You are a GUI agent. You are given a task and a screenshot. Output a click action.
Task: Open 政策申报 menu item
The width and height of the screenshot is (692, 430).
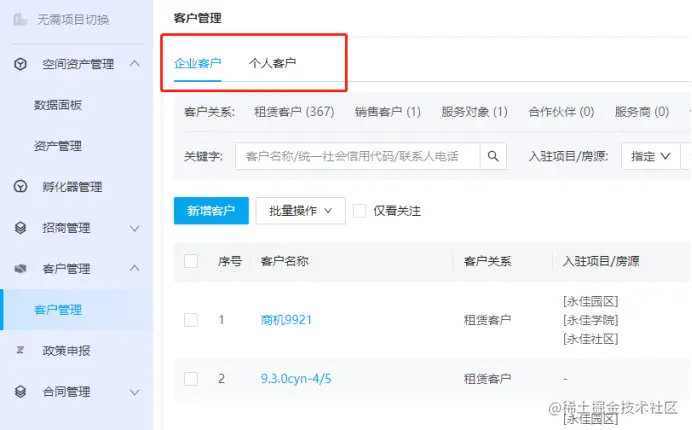tap(66, 351)
